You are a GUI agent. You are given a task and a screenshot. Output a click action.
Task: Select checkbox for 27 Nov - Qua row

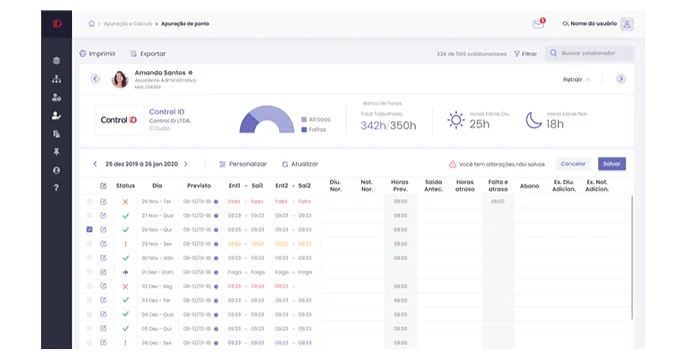point(89,216)
